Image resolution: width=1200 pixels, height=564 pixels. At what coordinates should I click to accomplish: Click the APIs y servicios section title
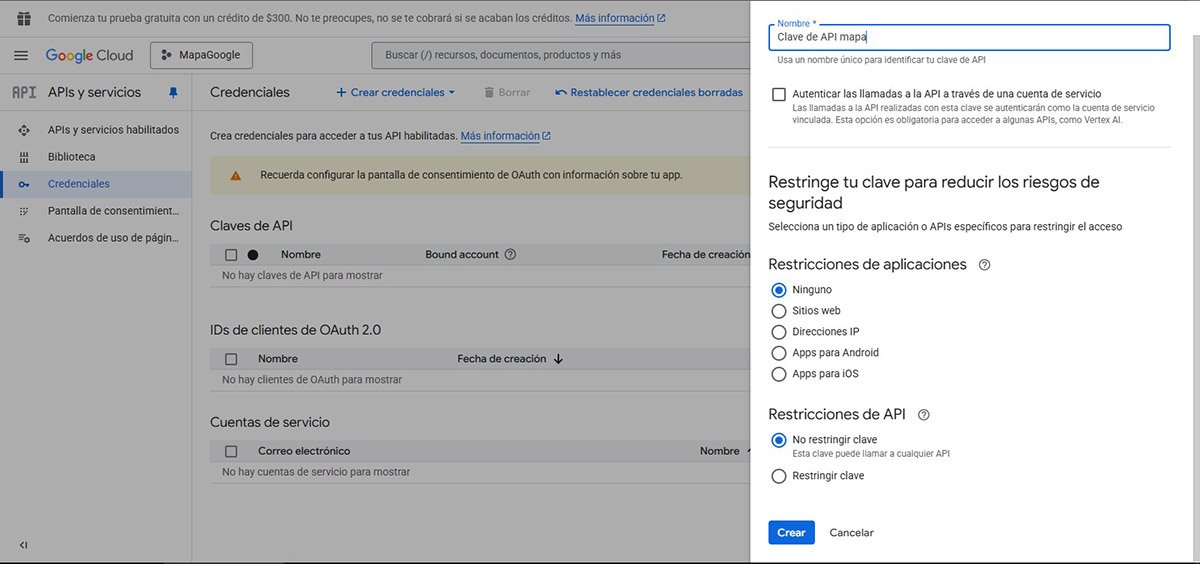click(95, 92)
